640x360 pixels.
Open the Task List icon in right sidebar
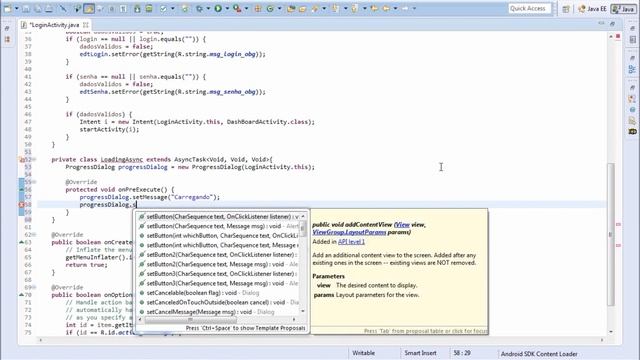coord(632,40)
